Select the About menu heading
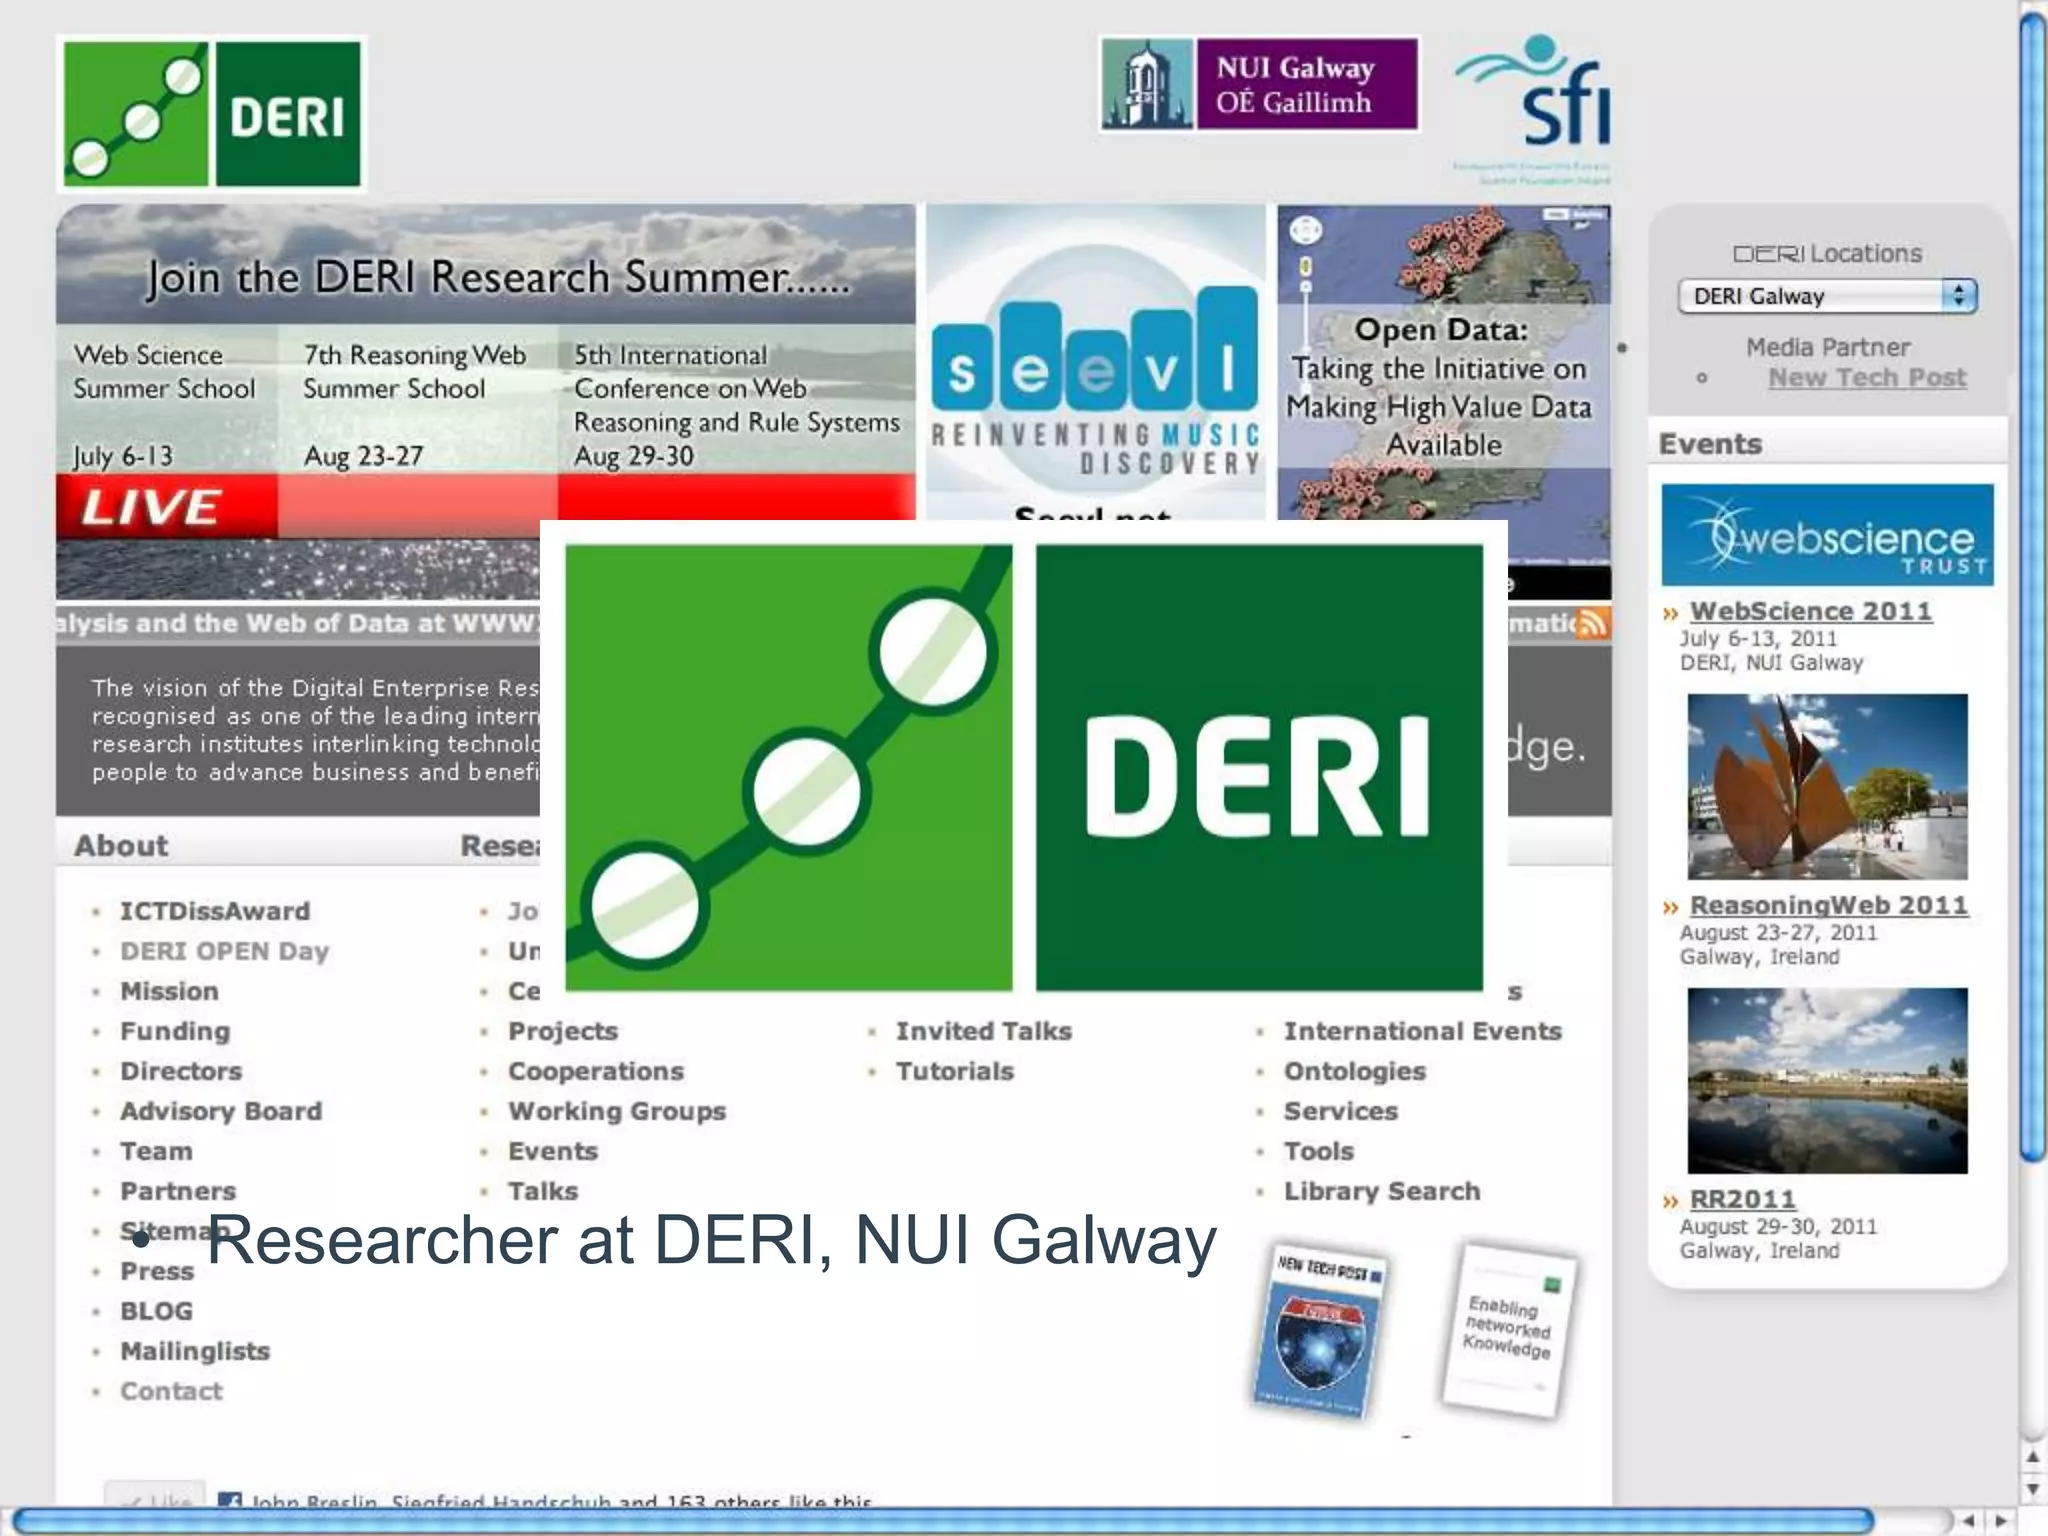 click(x=121, y=846)
